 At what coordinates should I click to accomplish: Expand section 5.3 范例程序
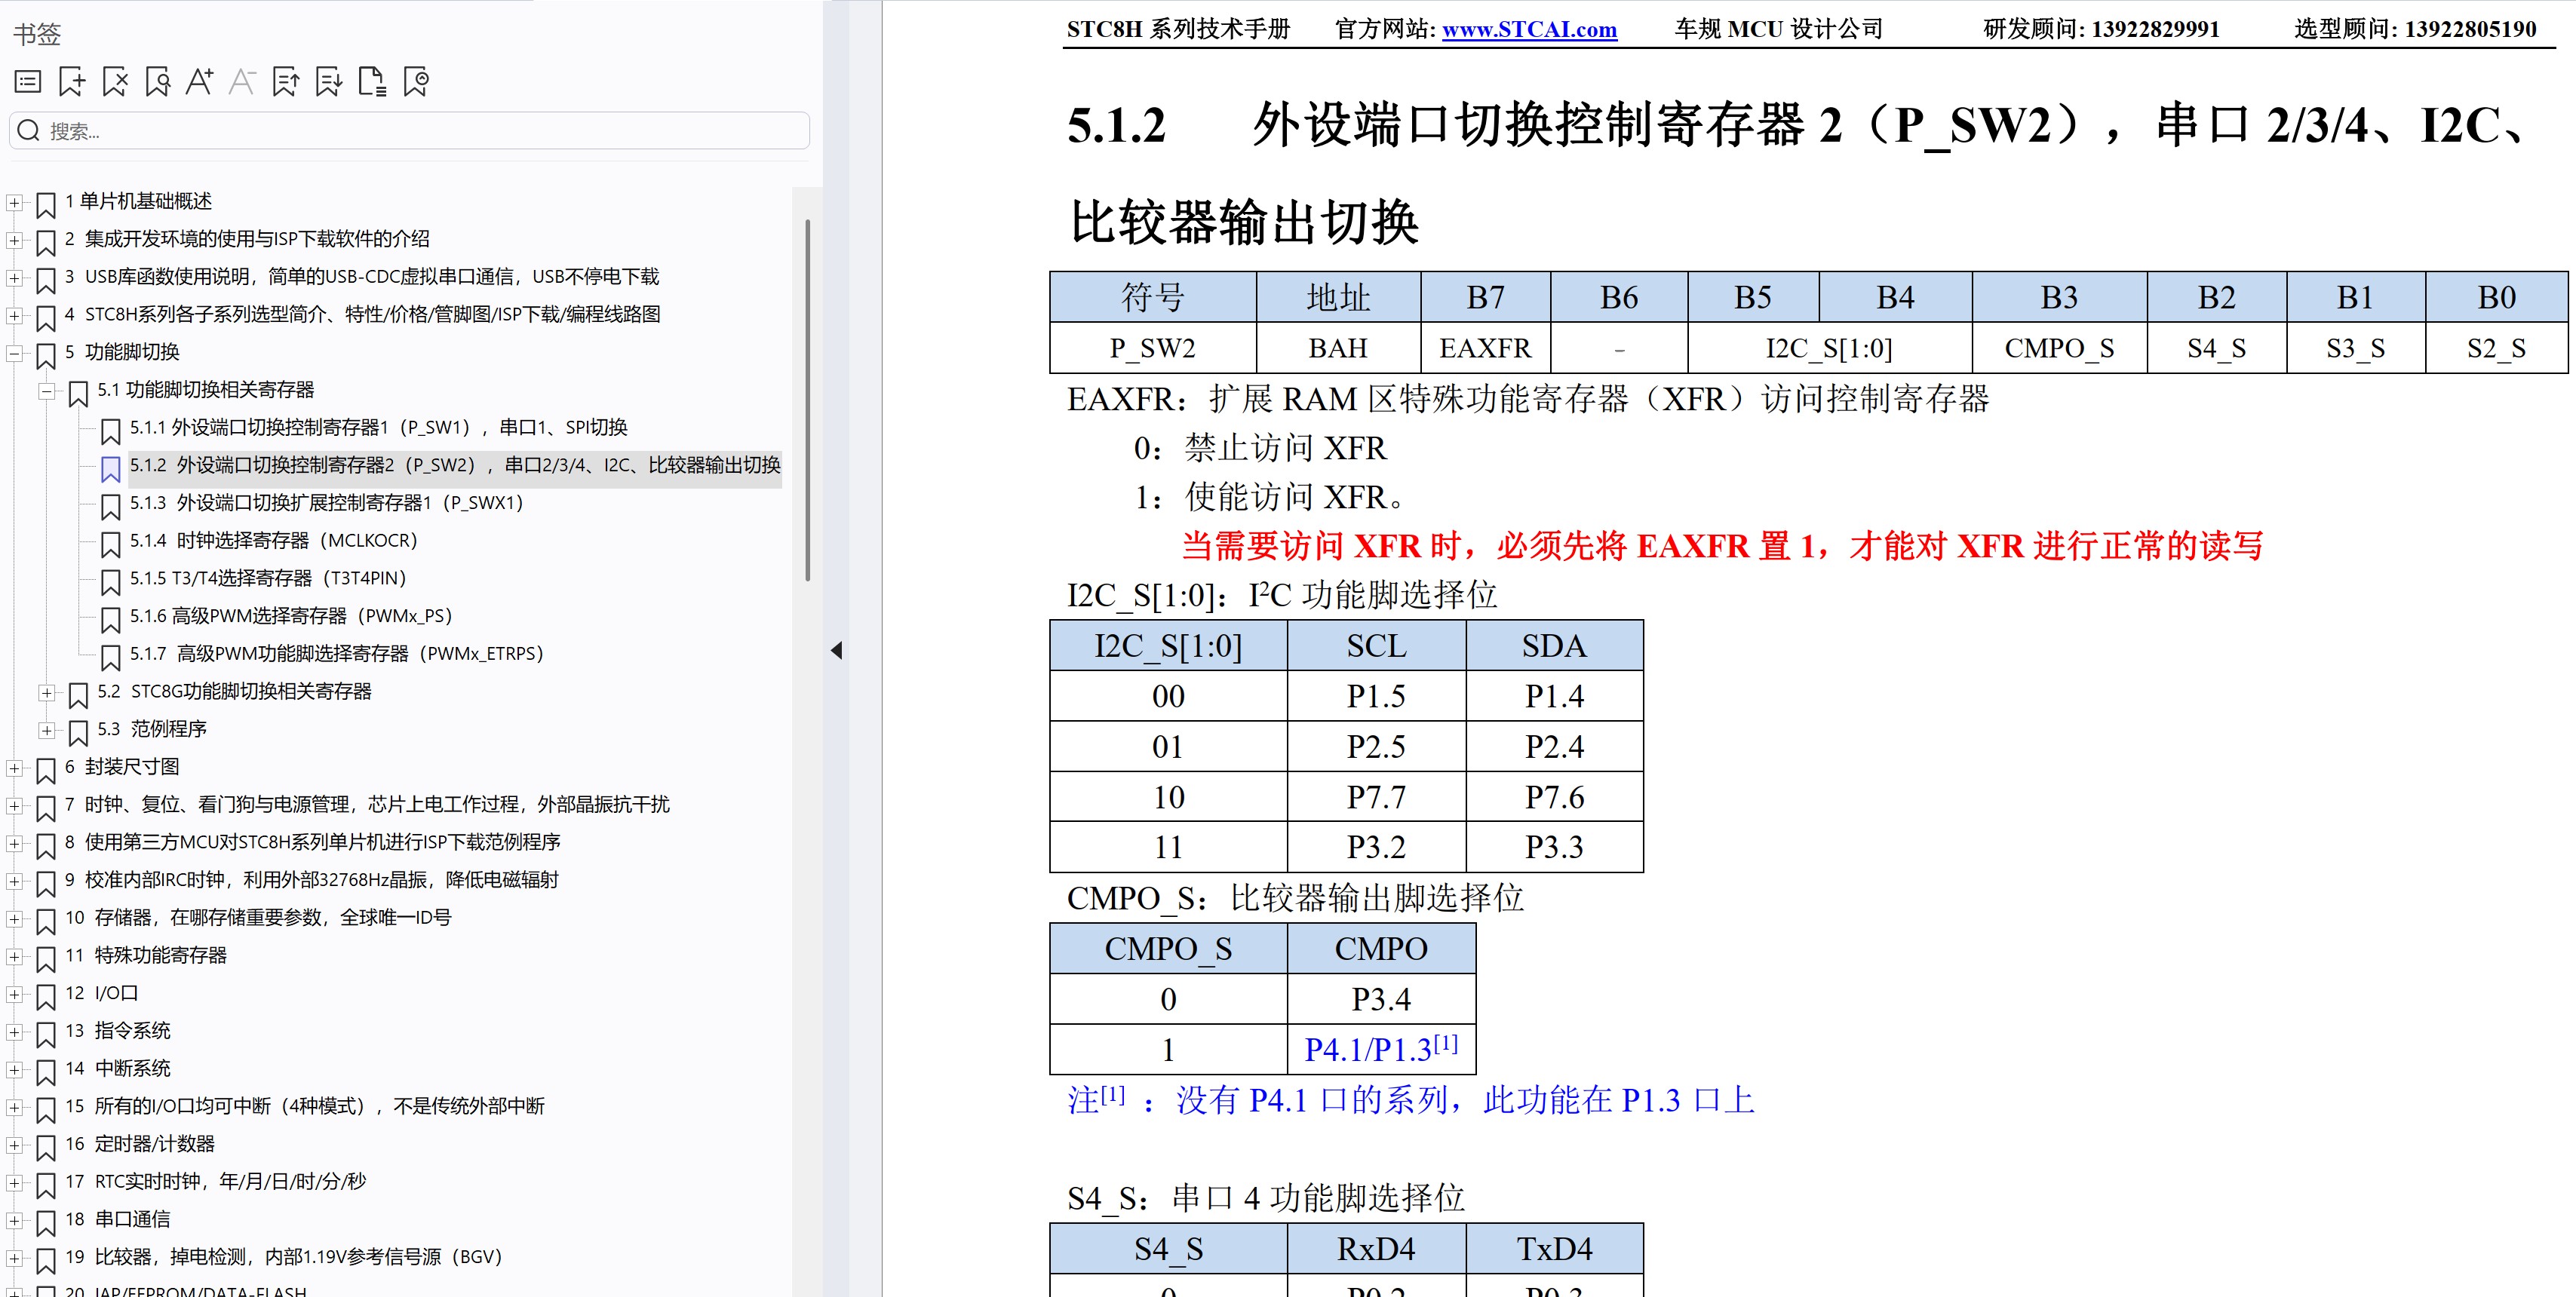[x=47, y=730]
